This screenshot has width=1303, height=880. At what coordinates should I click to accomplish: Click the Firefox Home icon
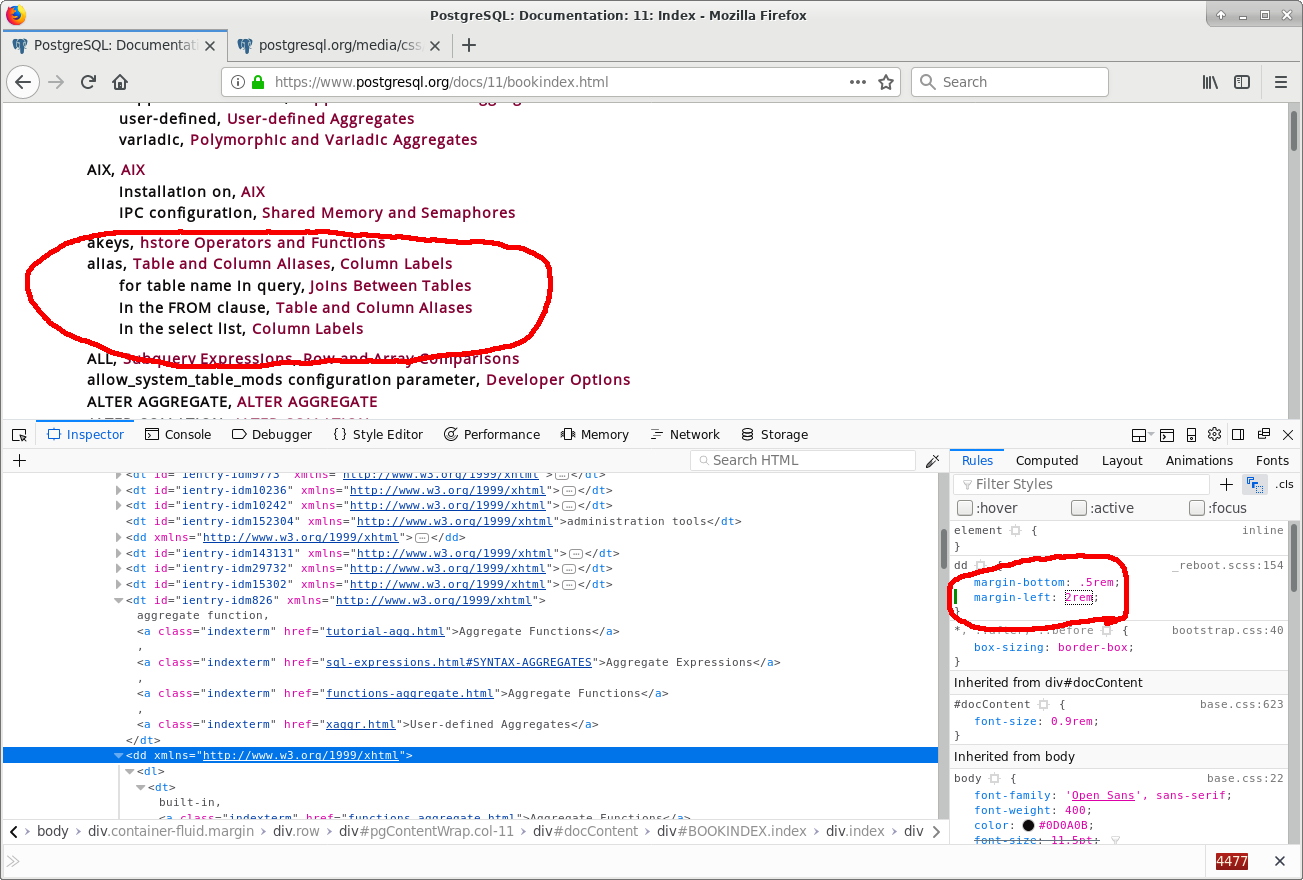(120, 82)
